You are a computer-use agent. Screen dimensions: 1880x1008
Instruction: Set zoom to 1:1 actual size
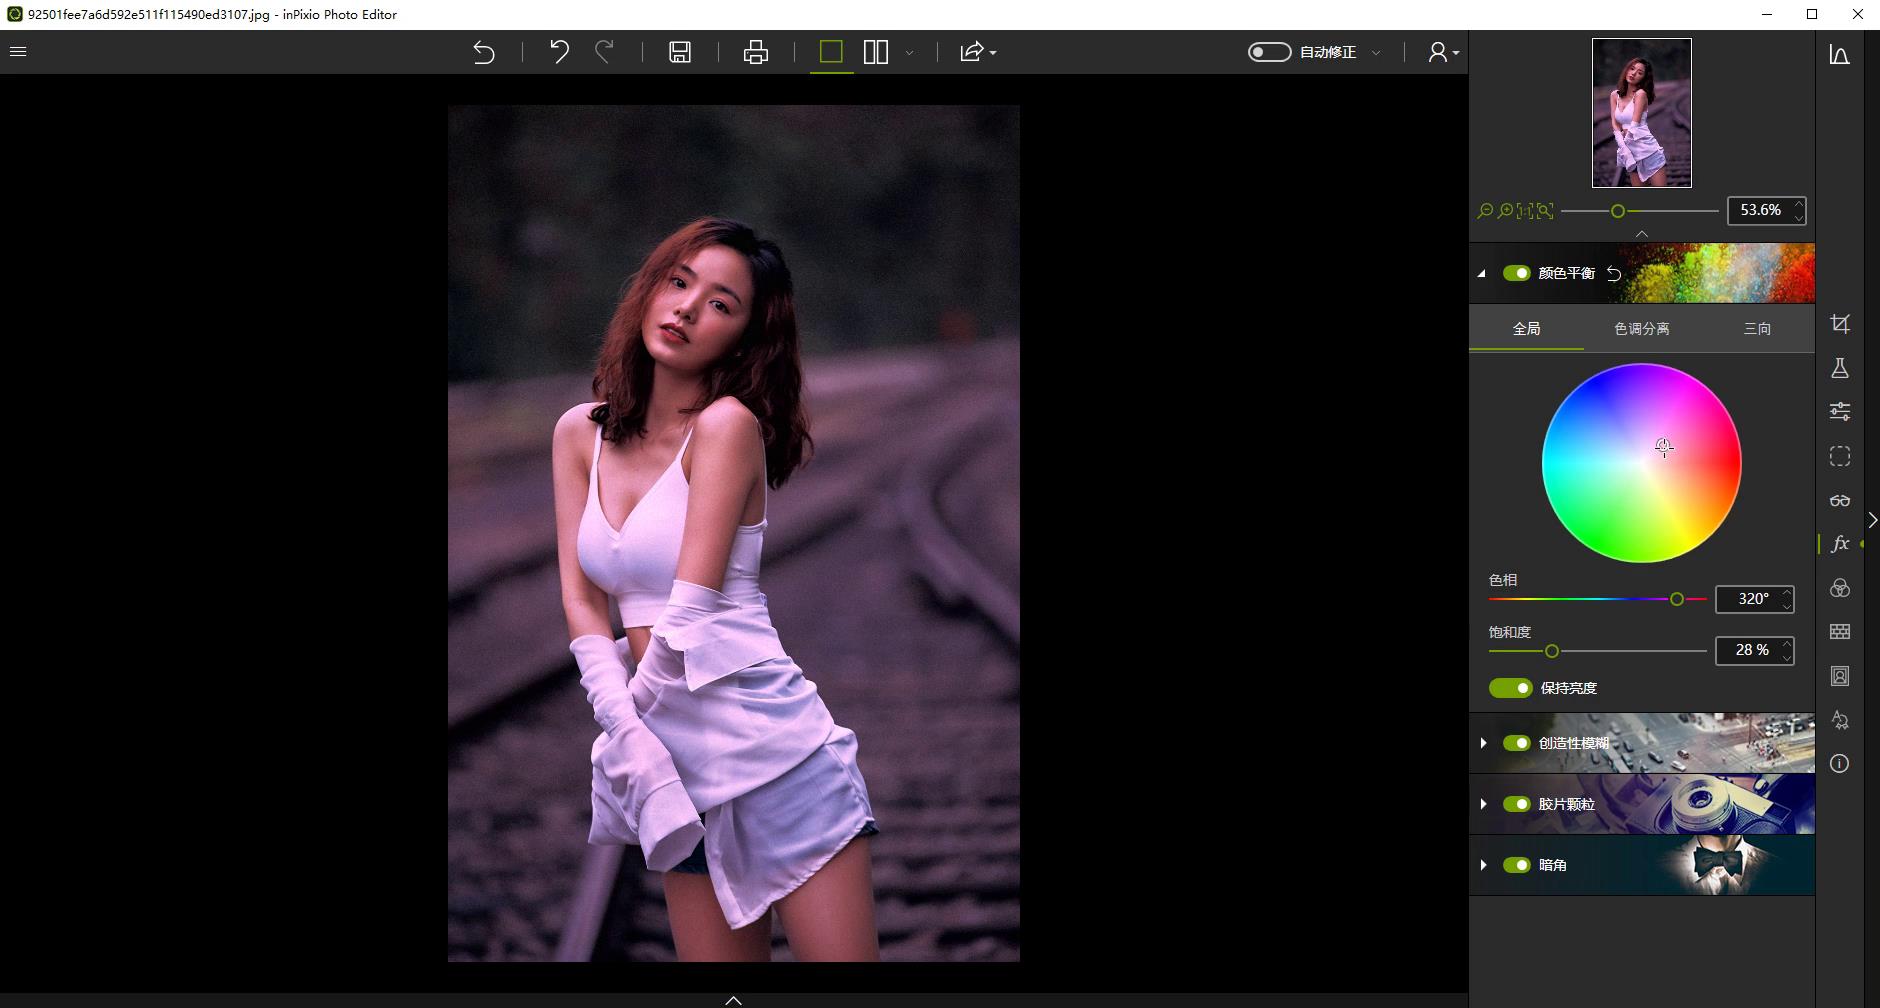click(x=1525, y=211)
